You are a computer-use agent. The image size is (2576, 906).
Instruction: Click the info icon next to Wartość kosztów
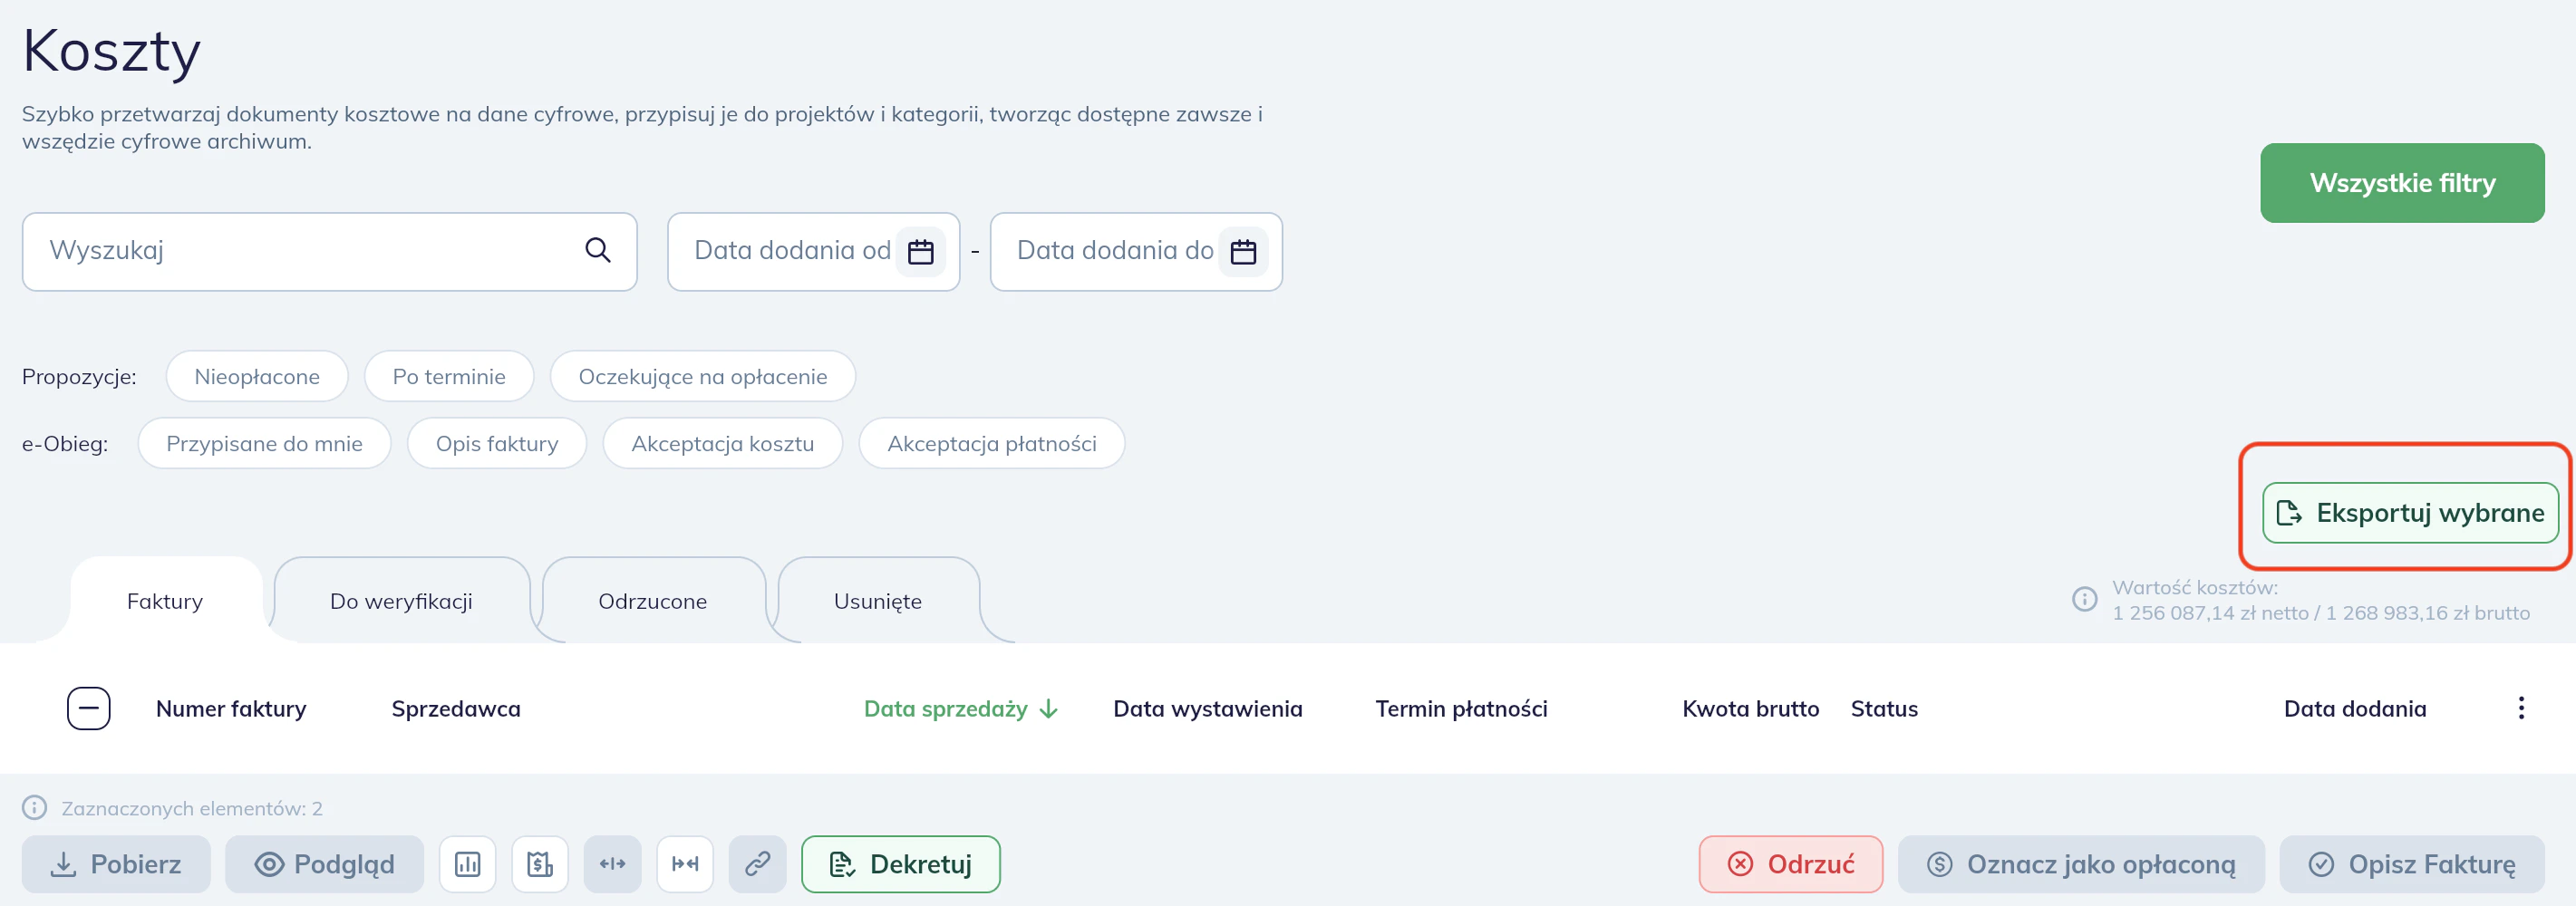pos(2085,599)
